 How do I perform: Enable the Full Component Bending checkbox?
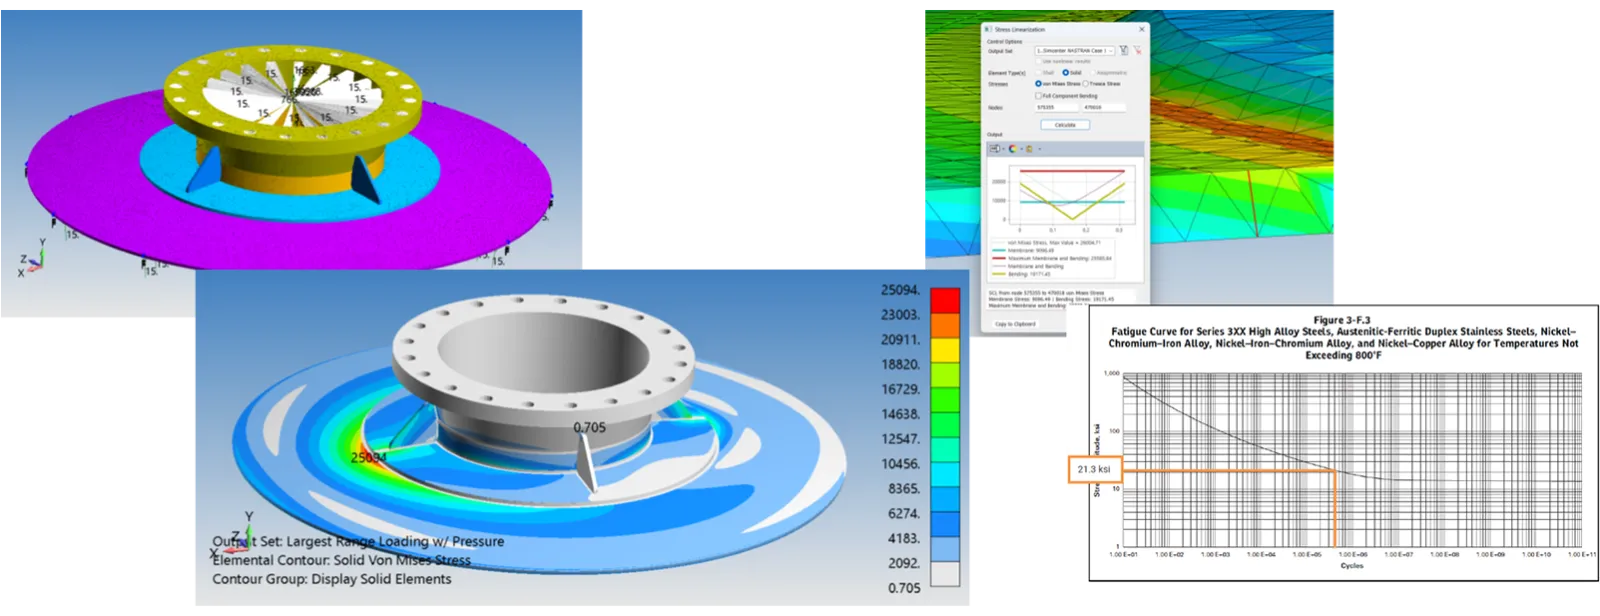point(1038,96)
